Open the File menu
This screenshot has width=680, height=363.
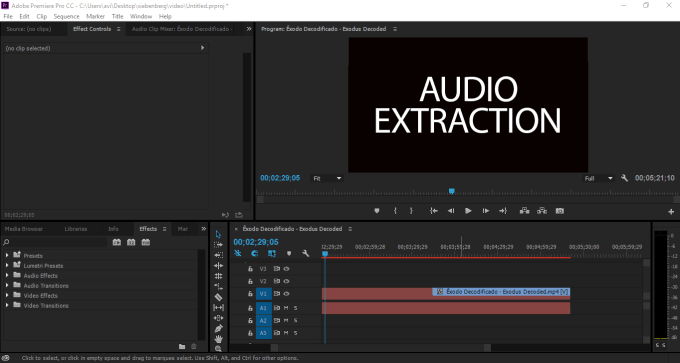click(8, 16)
